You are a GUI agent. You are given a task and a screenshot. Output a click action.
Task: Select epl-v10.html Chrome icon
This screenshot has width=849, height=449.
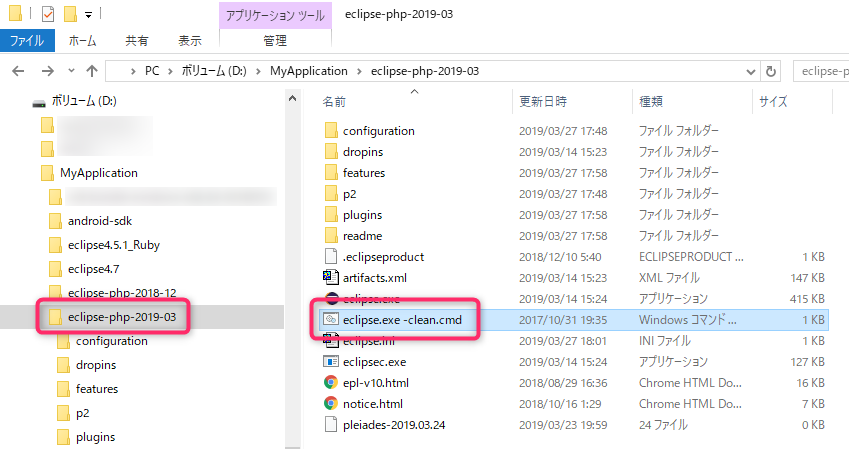[331, 382]
